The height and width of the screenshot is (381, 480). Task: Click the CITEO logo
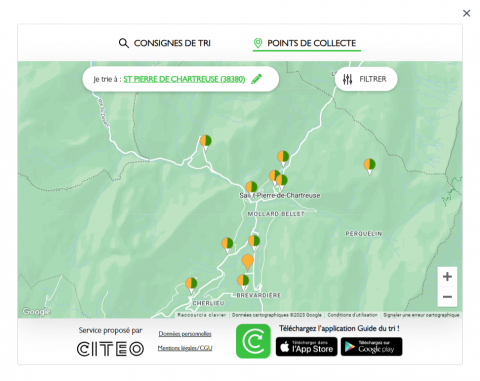(x=110, y=349)
